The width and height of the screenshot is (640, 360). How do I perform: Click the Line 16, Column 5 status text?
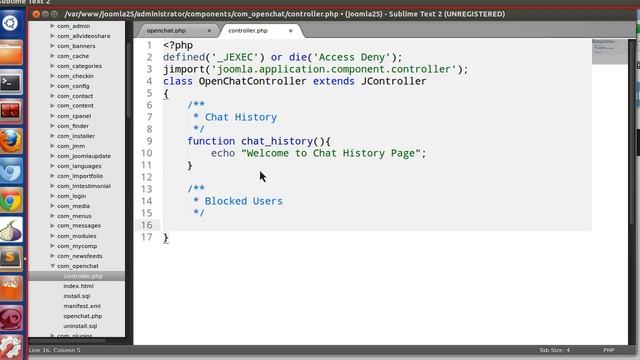tap(55, 350)
